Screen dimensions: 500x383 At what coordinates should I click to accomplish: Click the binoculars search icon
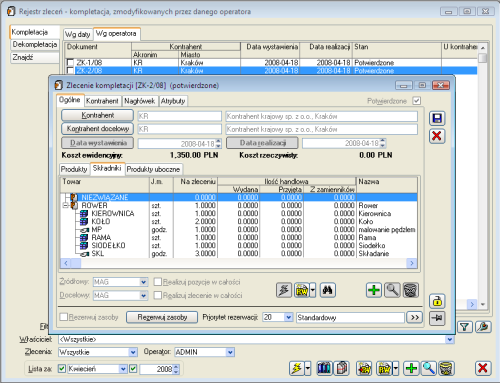click(327, 290)
